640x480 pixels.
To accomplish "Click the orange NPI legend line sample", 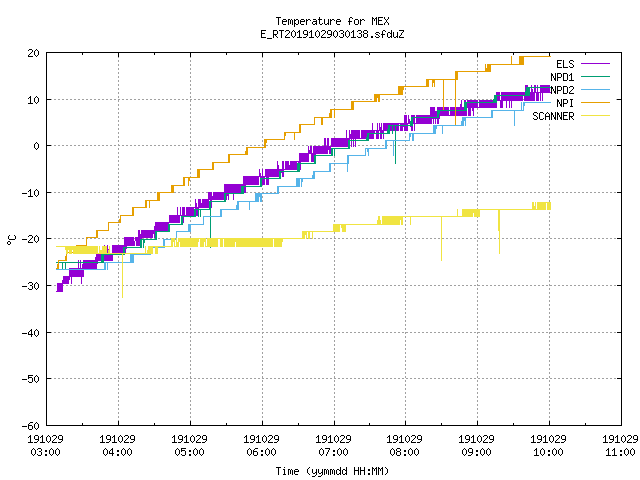I will click(595, 103).
